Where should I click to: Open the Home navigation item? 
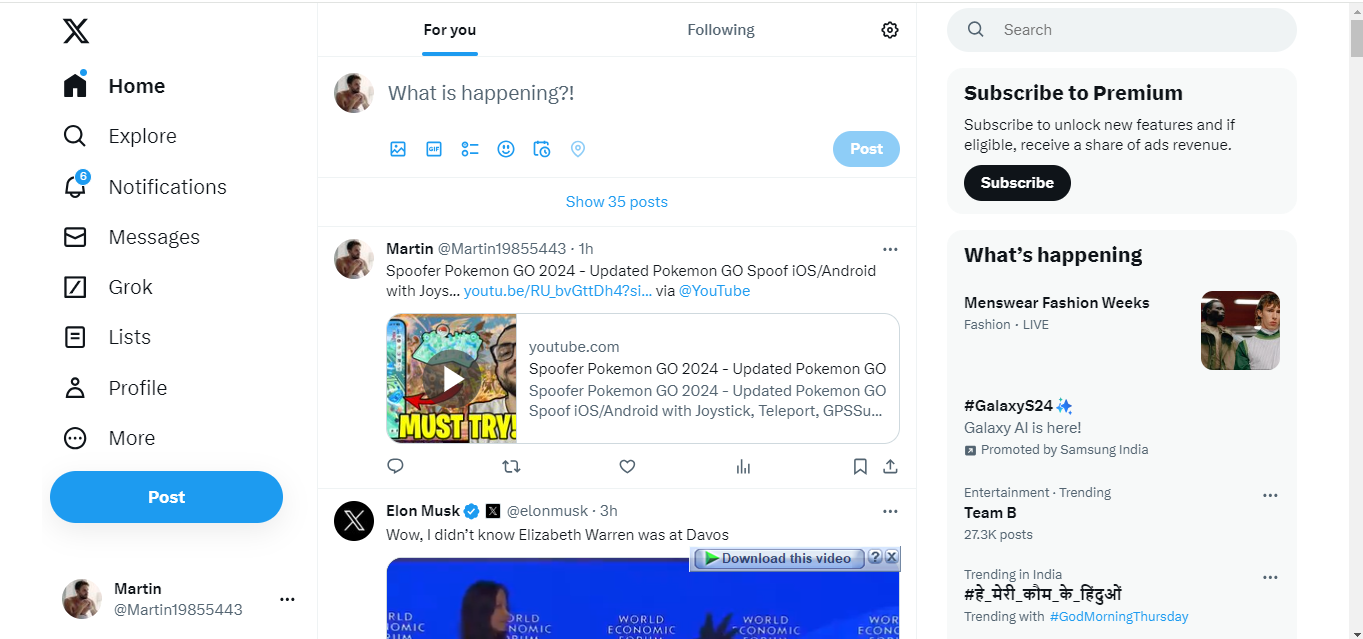click(x=114, y=86)
